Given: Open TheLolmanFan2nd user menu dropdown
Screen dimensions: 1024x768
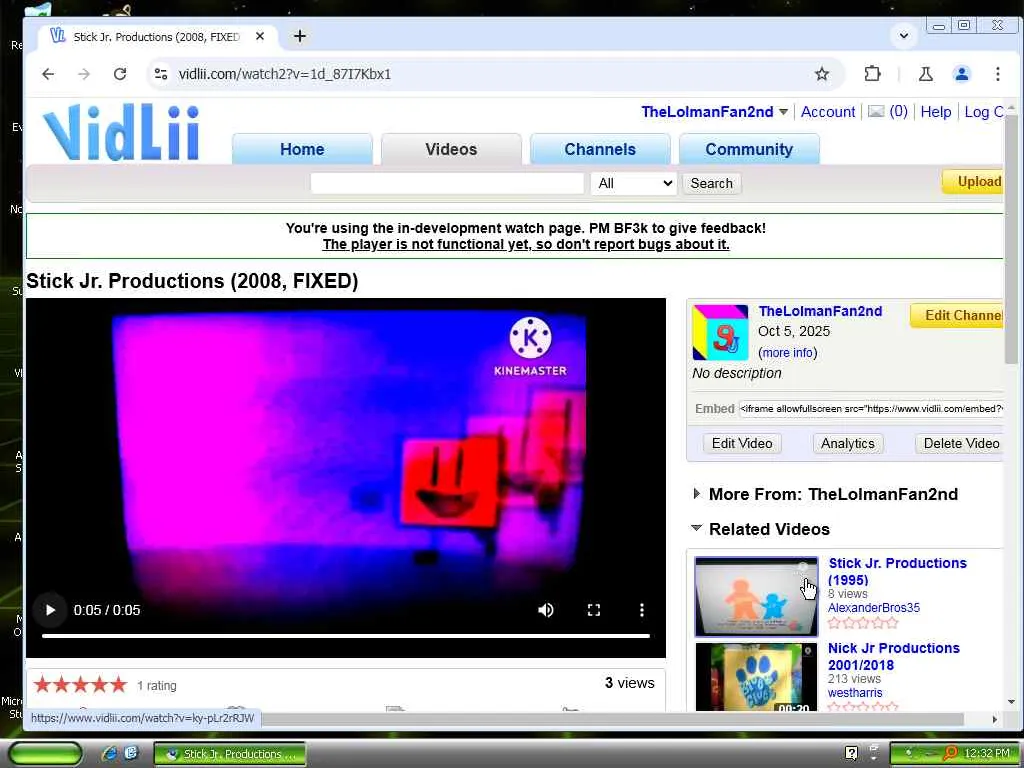Looking at the screenshot, I should pos(783,112).
